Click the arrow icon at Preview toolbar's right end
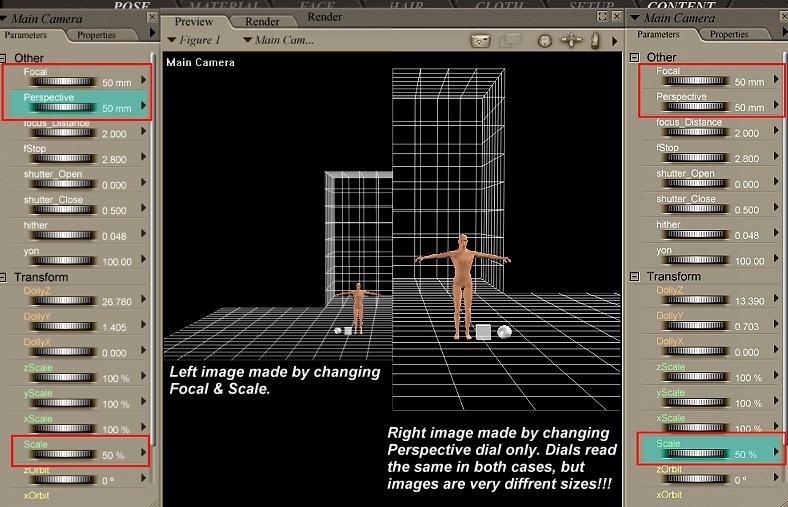 [613, 41]
